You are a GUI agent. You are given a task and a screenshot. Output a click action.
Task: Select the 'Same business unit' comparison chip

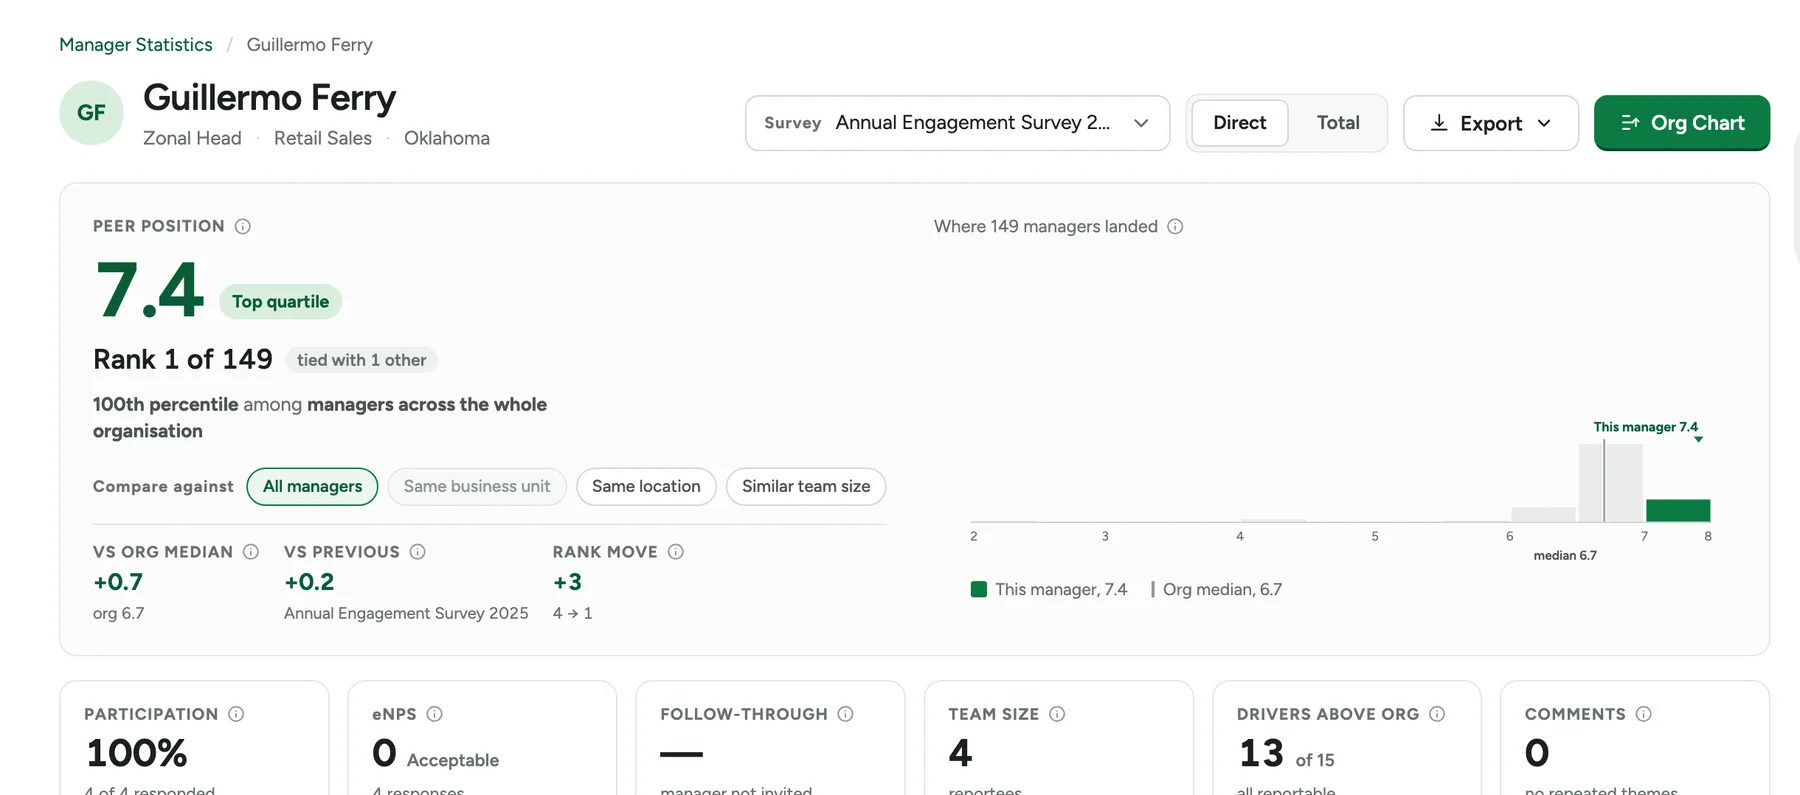click(x=477, y=487)
